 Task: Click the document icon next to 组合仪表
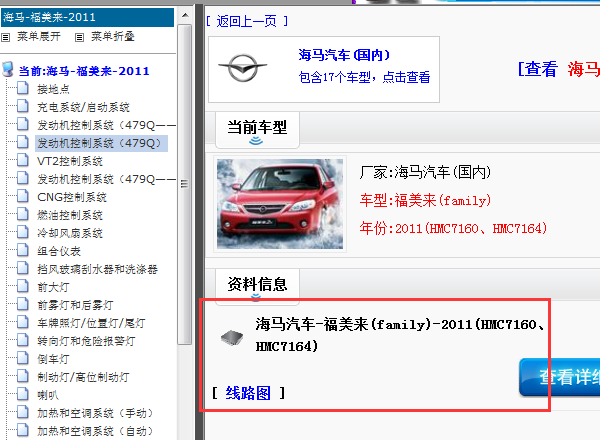(23, 250)
